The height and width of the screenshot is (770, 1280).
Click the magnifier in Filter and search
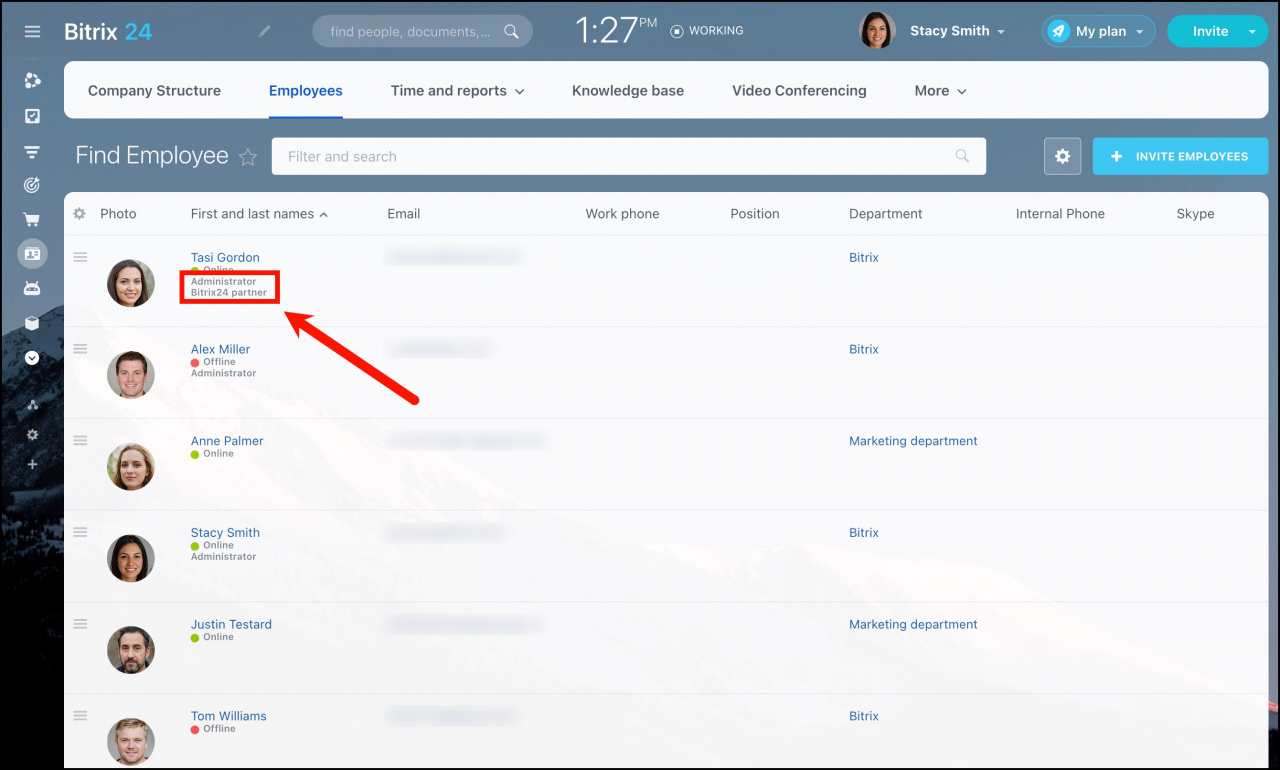click(x=962, y=156)
